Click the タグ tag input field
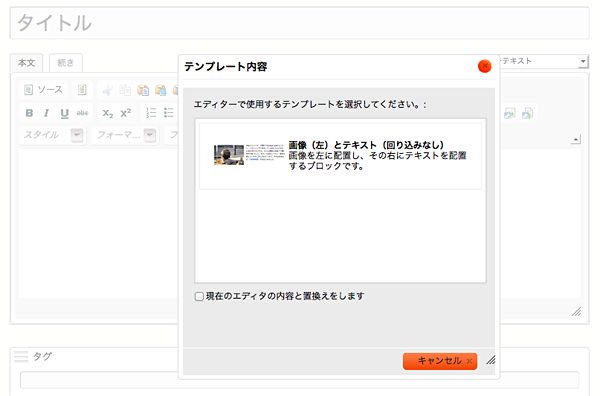This screenshot has height=396, width=600. [299, 380]
